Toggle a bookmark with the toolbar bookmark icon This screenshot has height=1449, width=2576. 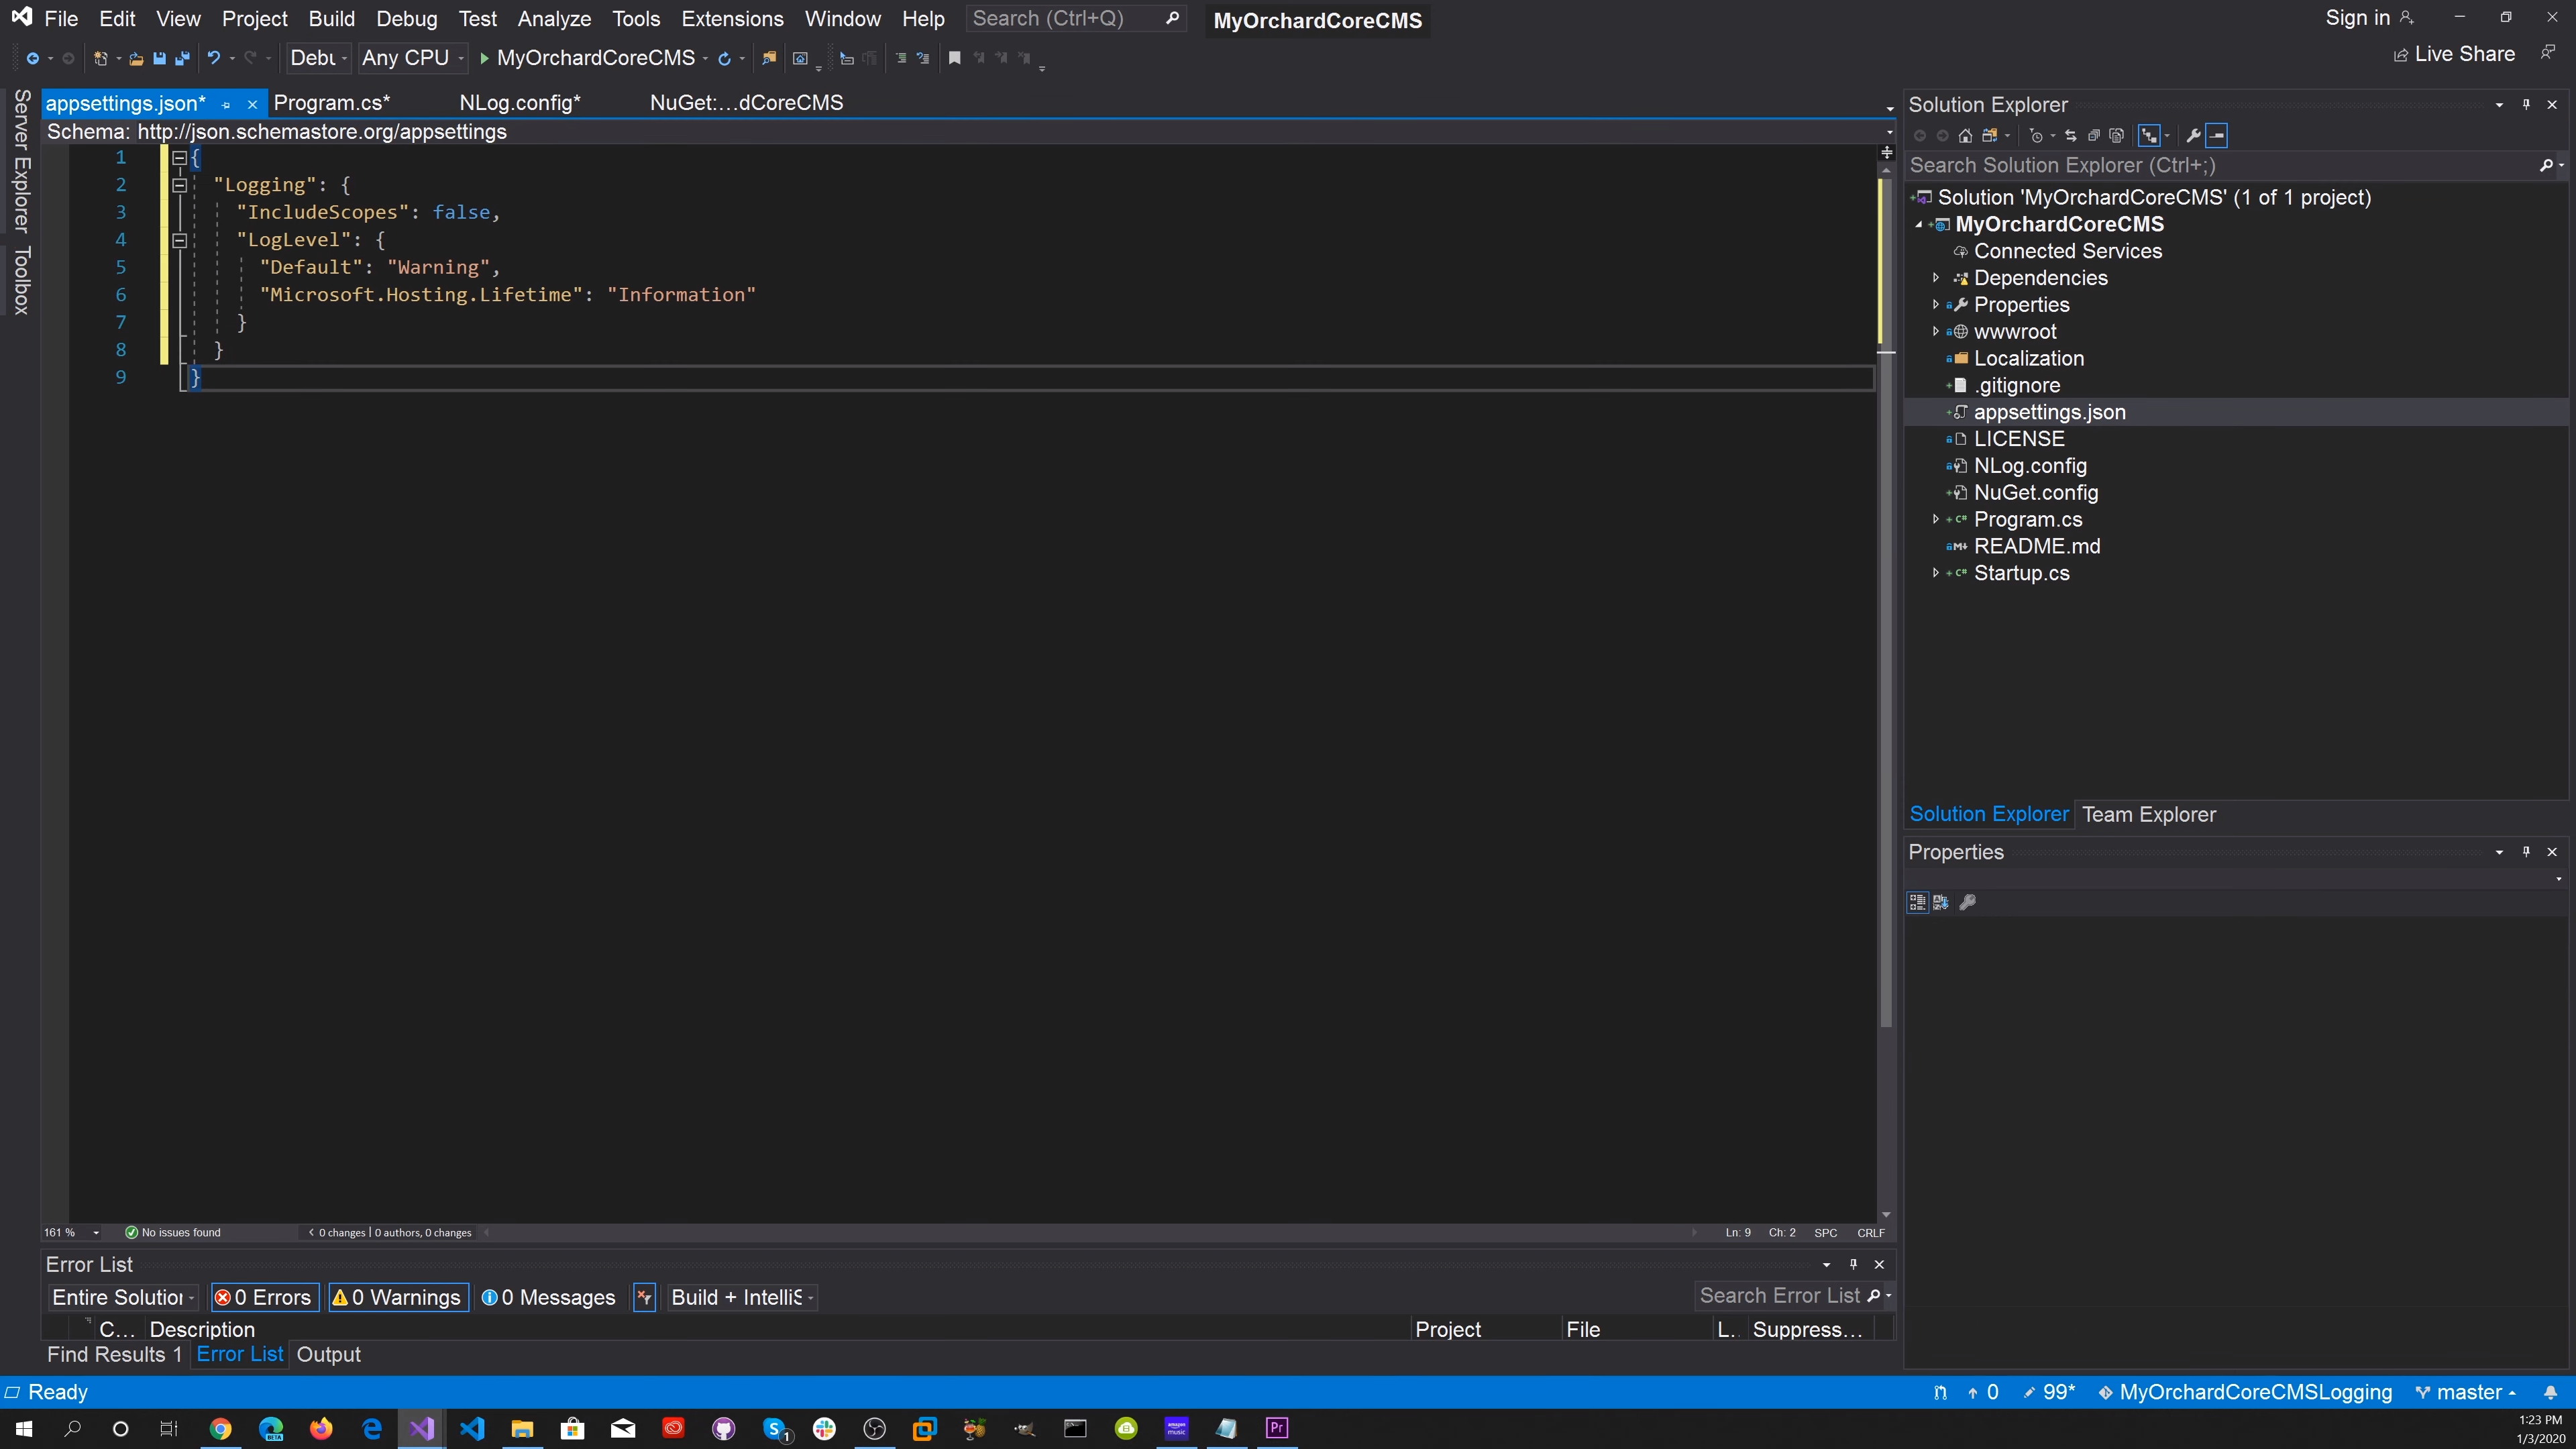pyautogui.click(x=954, y=58)
